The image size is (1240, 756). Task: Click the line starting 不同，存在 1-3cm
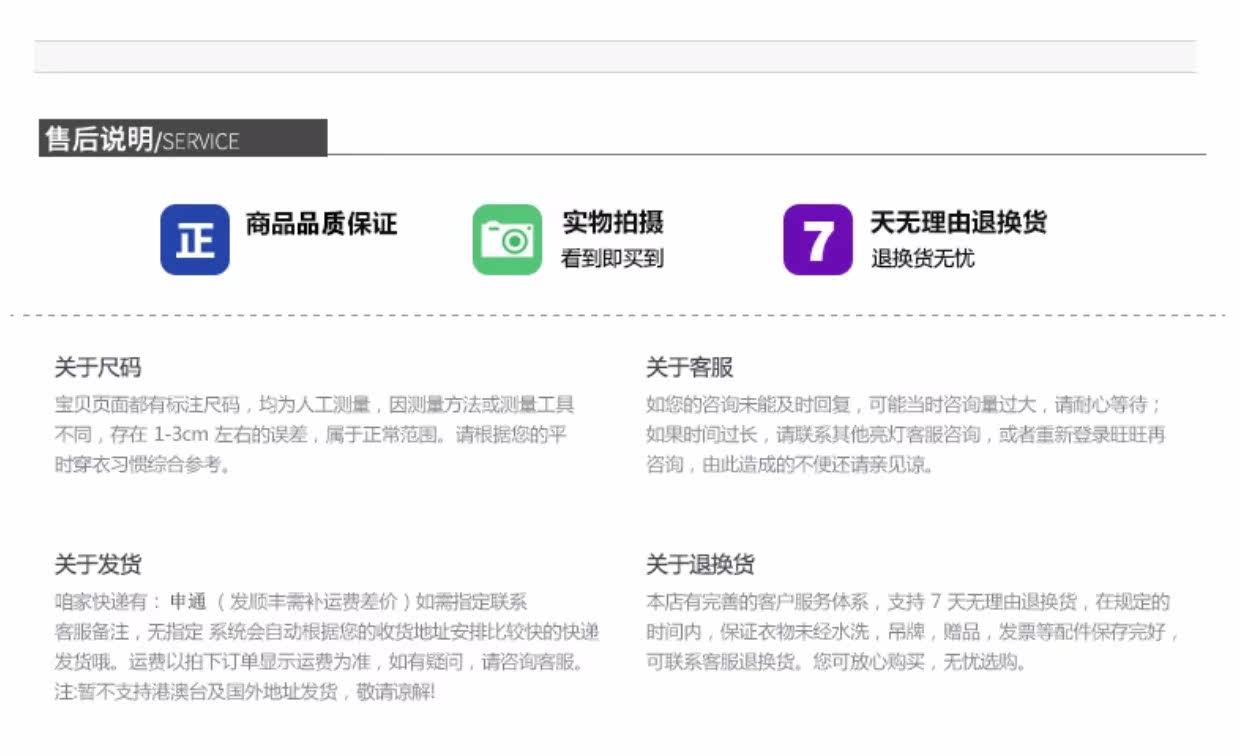311,435
